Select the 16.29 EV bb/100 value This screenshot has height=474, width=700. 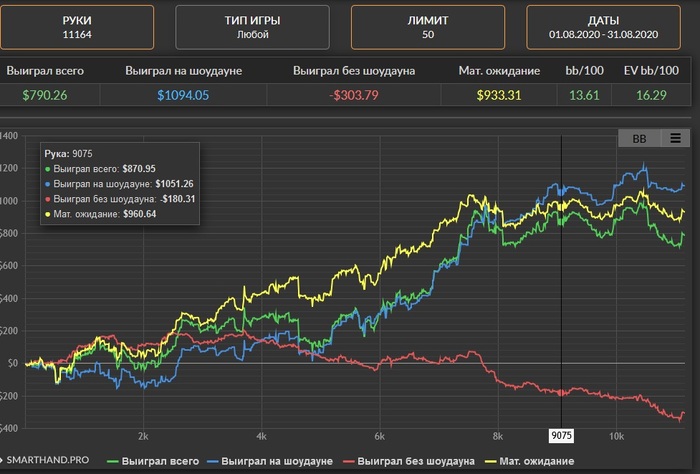651,95
